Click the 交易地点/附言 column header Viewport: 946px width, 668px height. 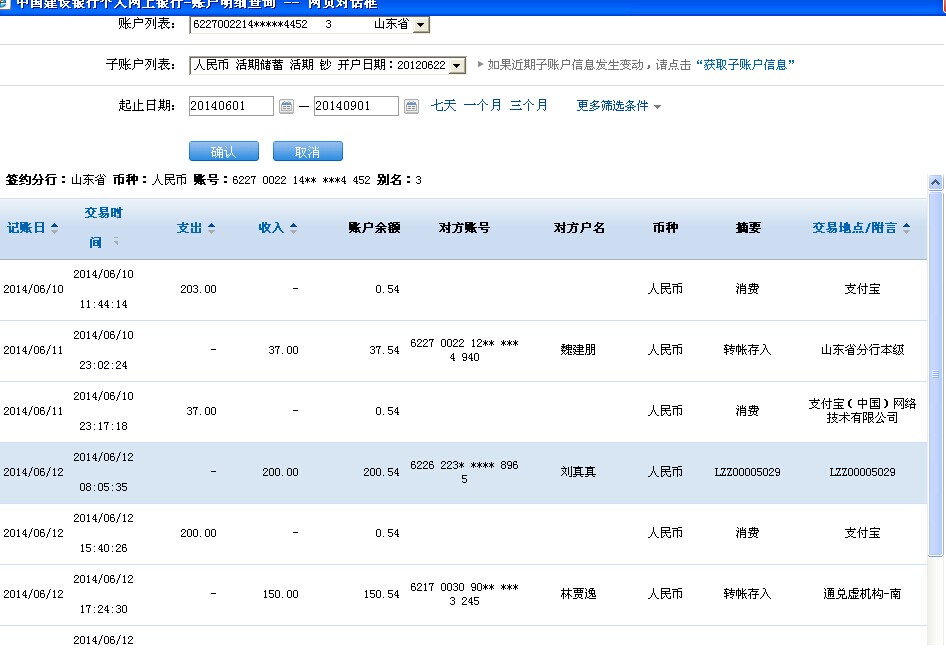click(x=854, y=227)
